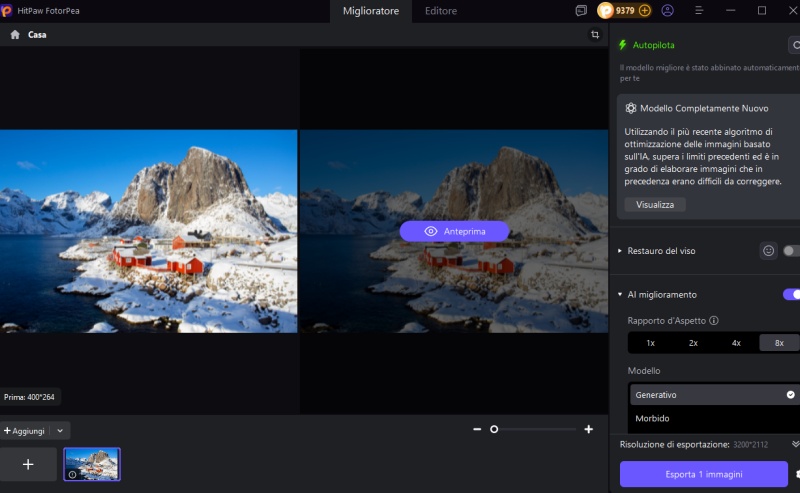This screenshot has width=800, height=493.
Task: Select the snowy village thumbnail
Action: tap(92, 464)
